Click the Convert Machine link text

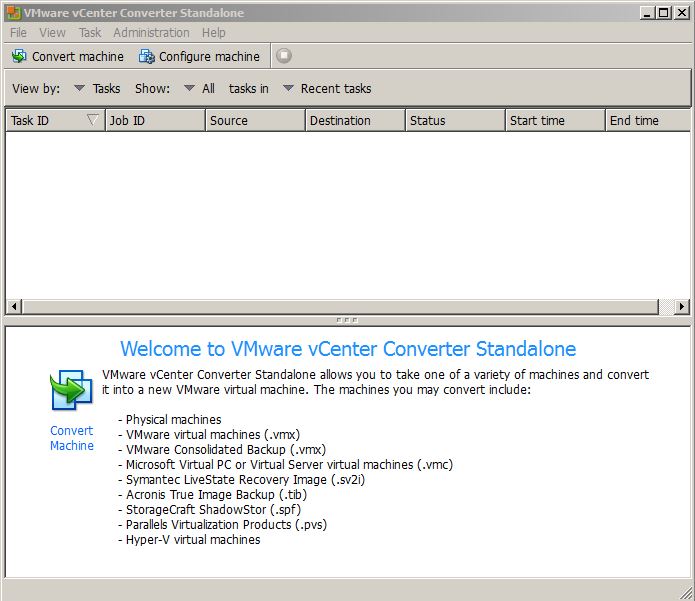(x=72, y=438)
